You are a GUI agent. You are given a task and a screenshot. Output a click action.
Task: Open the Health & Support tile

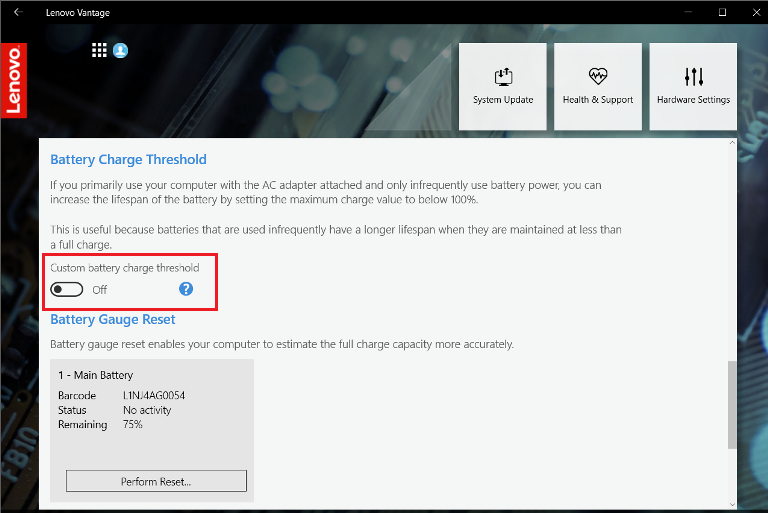tap(598, 87)
